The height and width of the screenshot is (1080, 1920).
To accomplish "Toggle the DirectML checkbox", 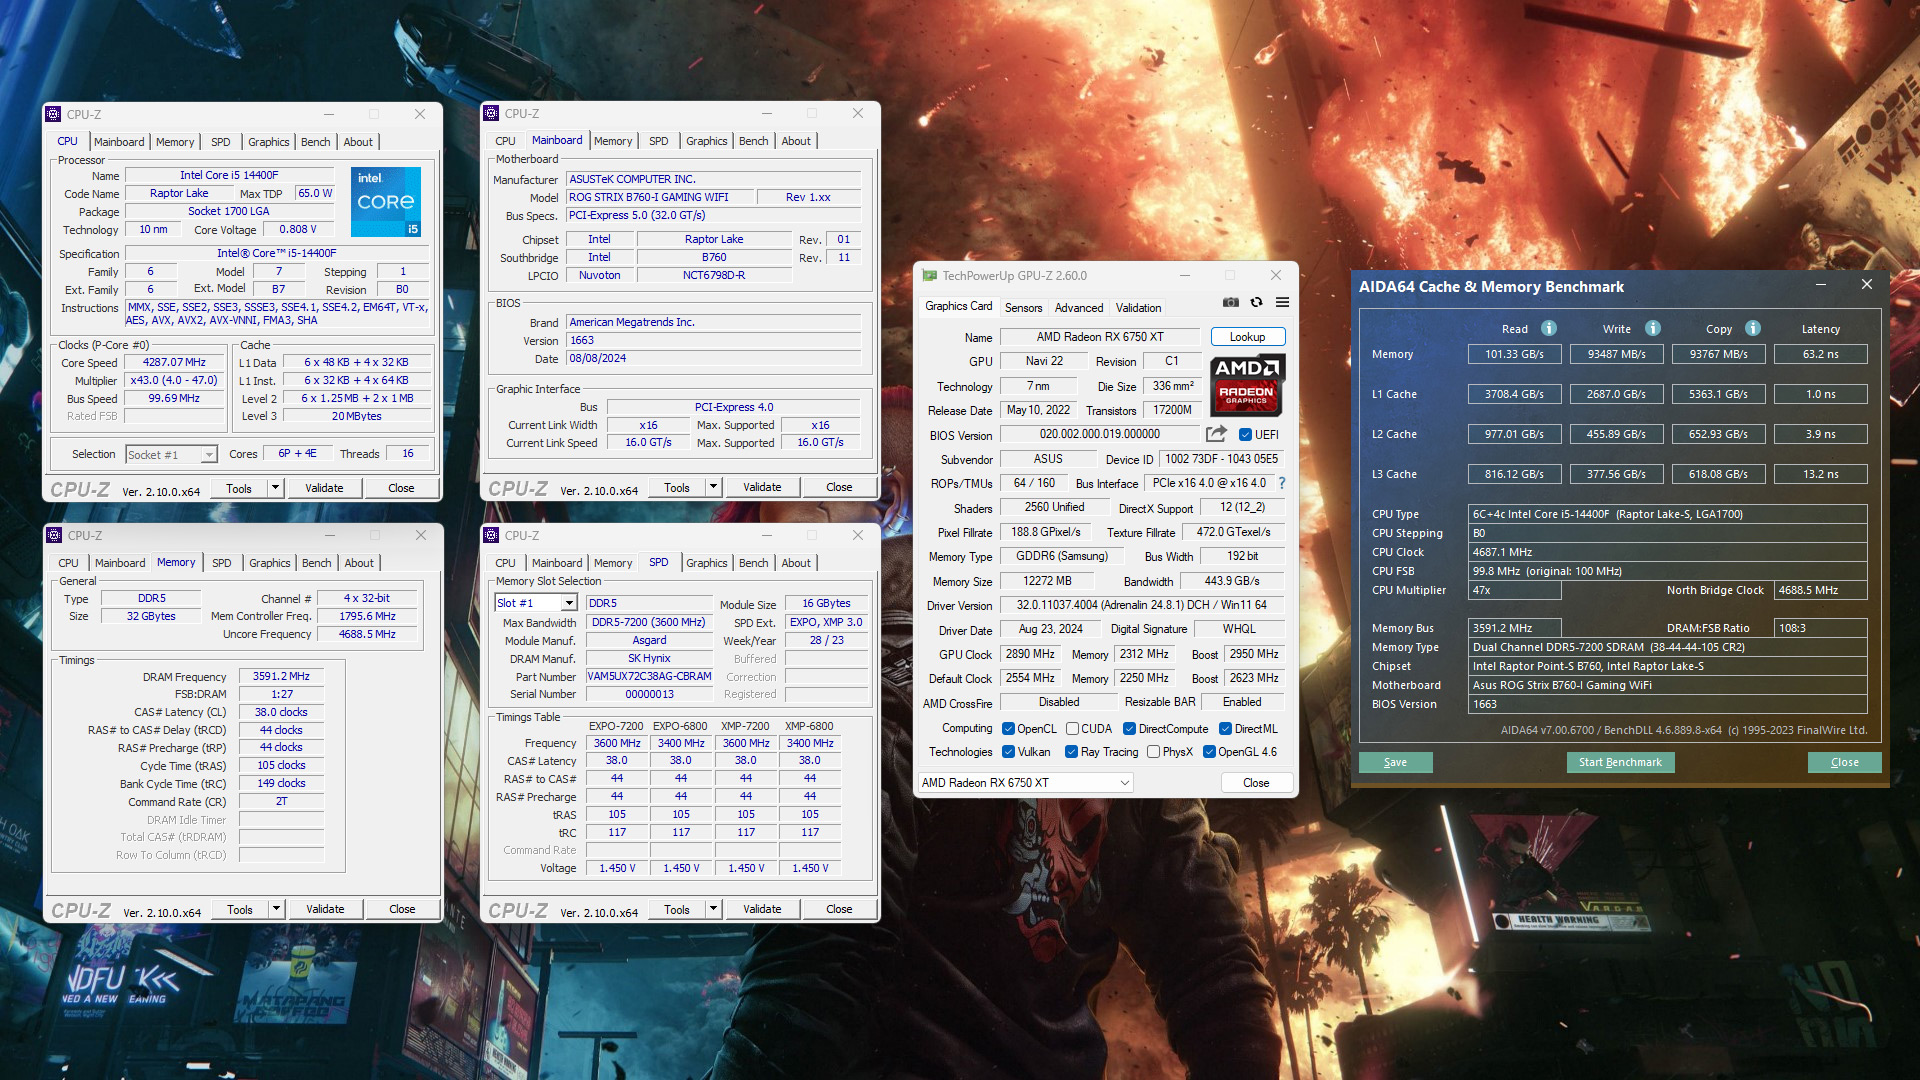I will click(x=1225, y=729).
